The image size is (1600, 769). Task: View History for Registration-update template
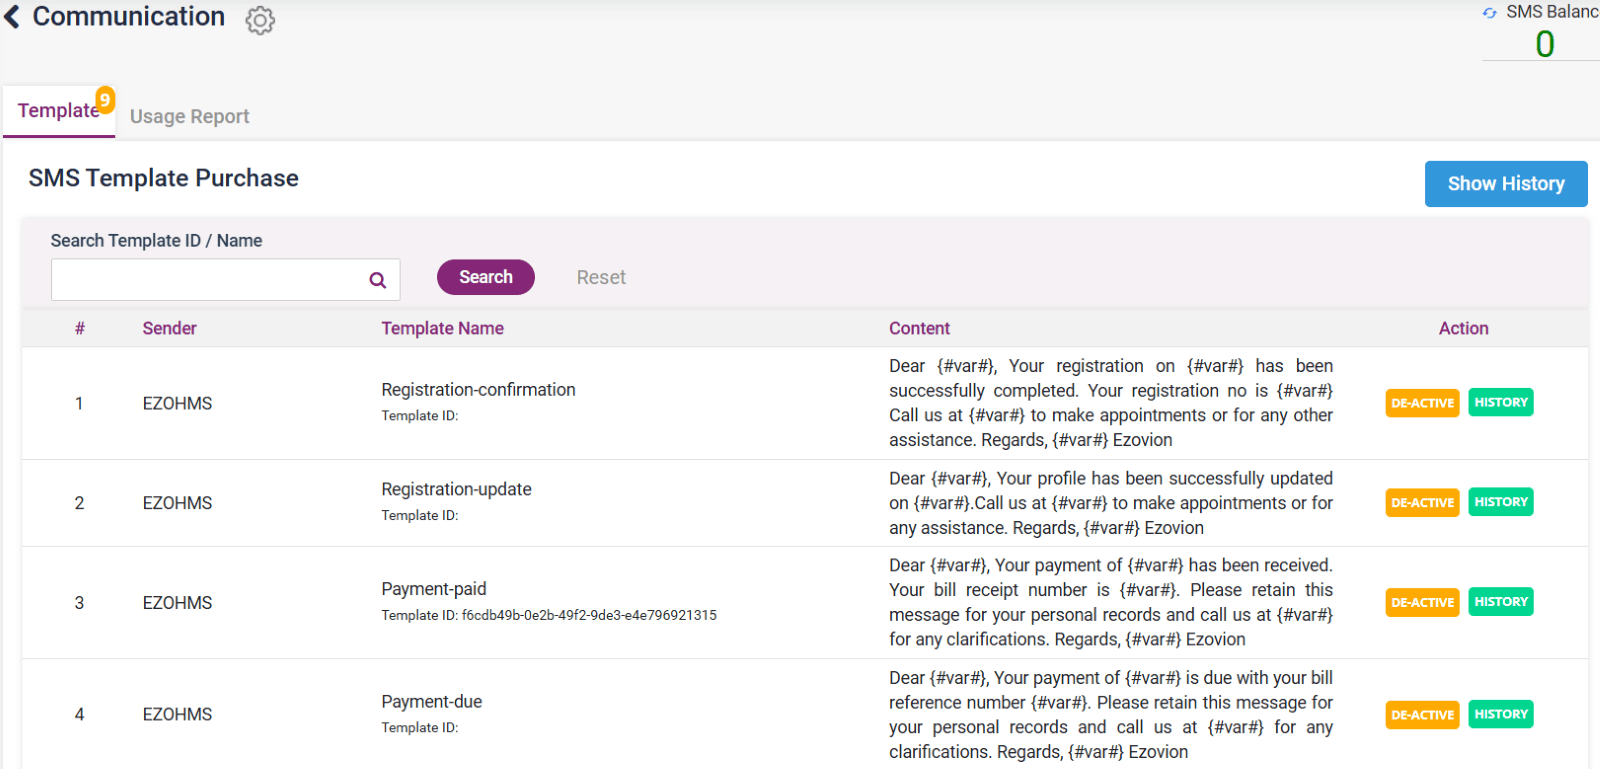click(1500, 502)
